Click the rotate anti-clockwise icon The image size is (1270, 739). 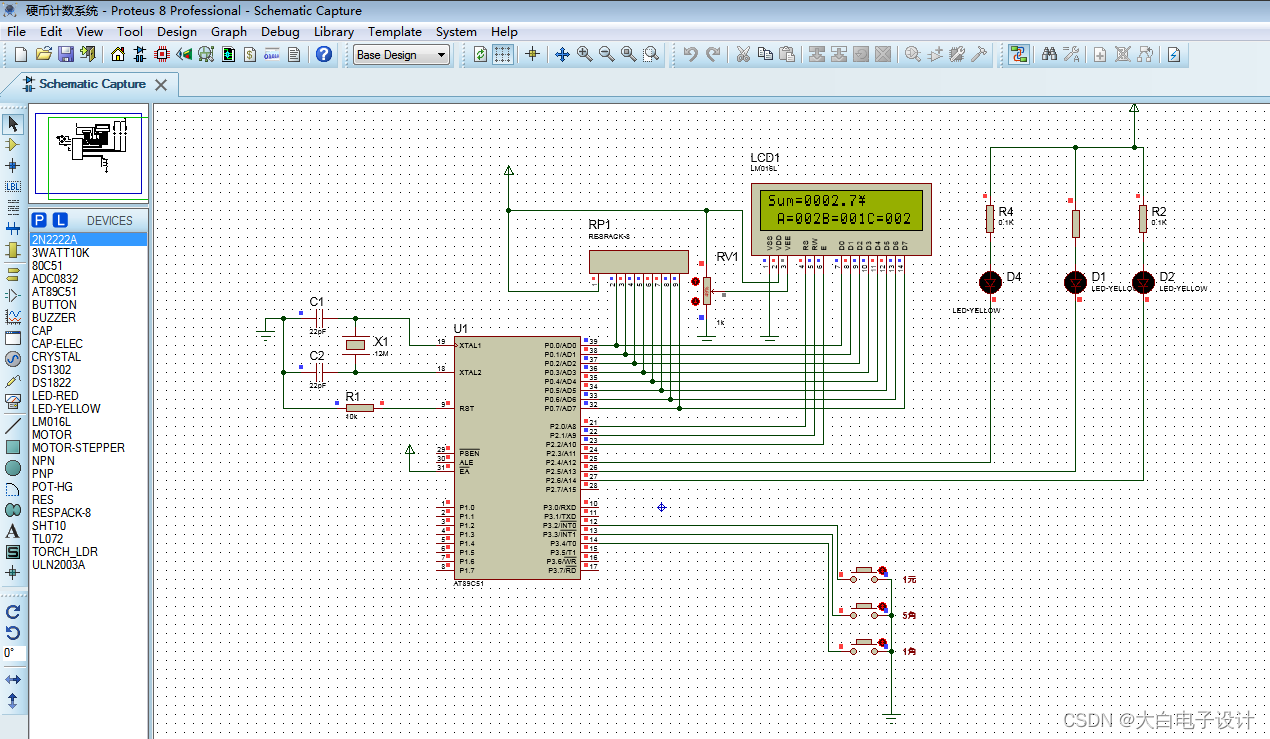[13, 632]
